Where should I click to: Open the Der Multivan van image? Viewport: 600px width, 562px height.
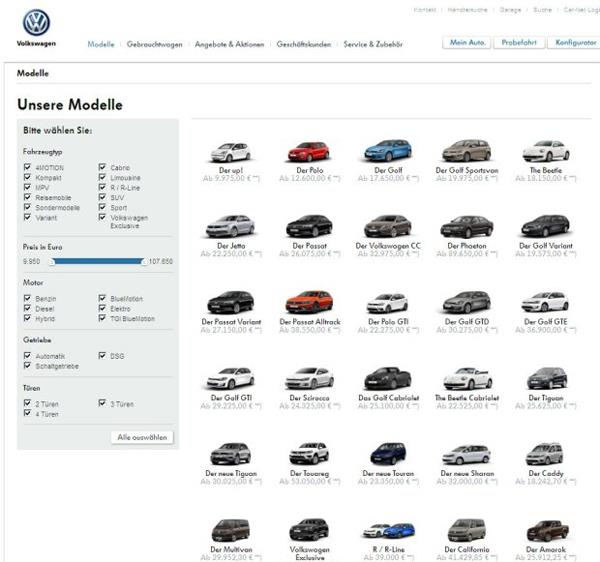point(230,529)
